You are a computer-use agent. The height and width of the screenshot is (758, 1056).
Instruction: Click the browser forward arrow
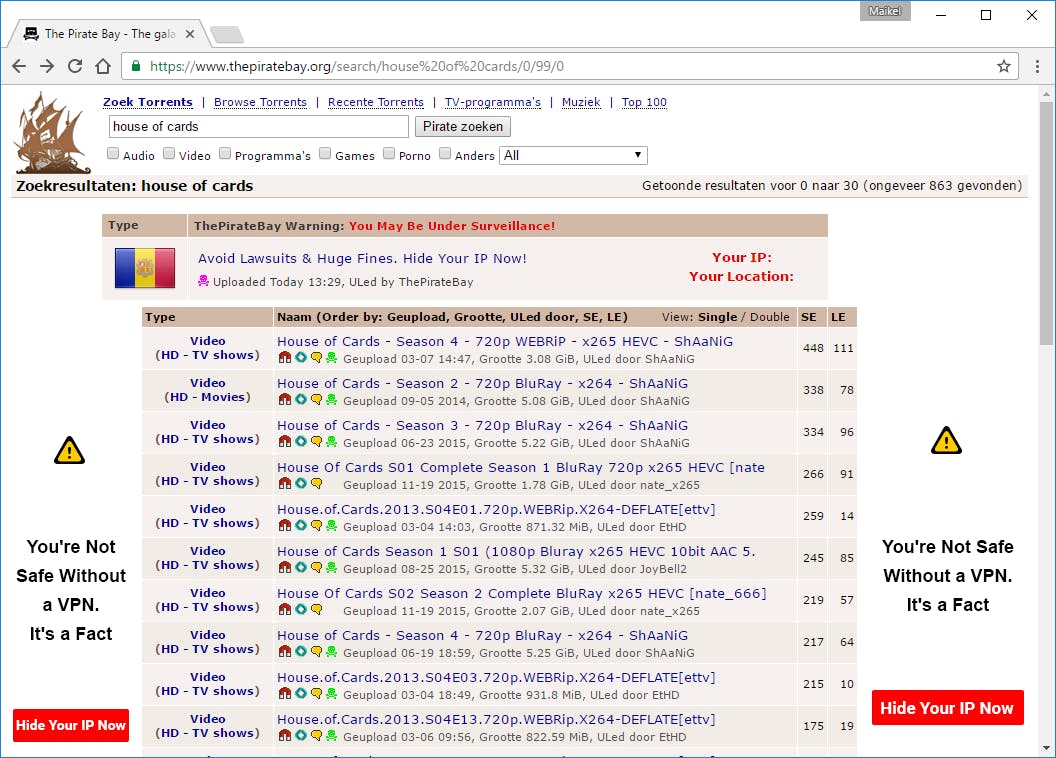[x=46, y=66]
